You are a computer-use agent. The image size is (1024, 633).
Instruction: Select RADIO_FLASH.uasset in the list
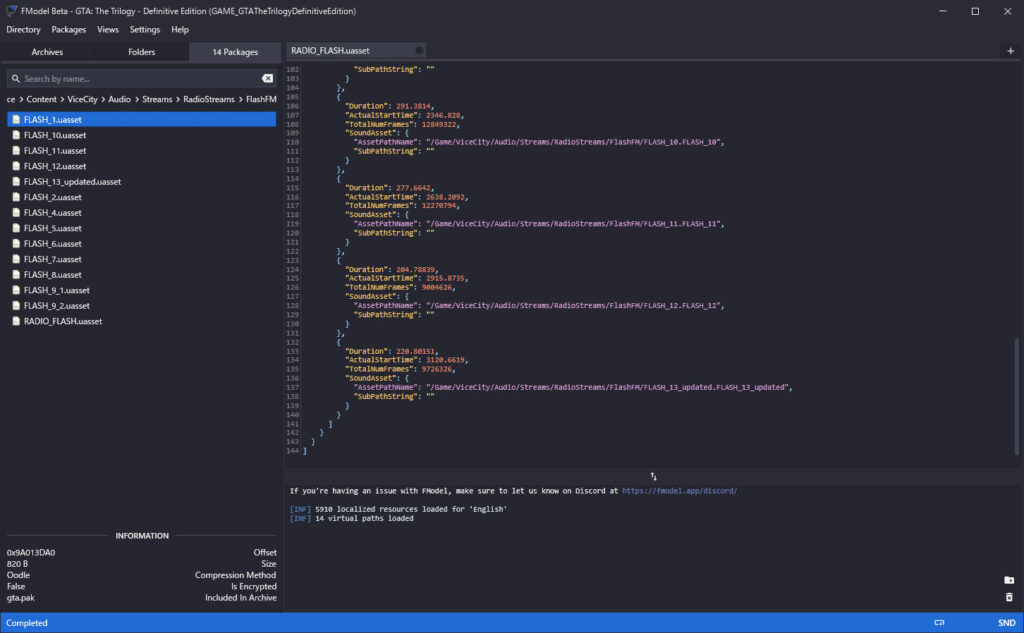point(142,321)
